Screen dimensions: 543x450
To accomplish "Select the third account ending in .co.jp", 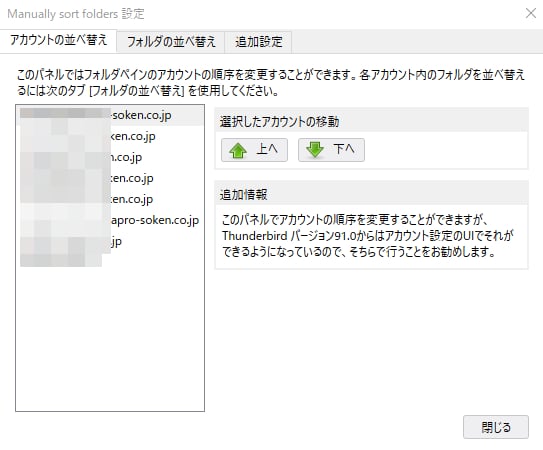I will click(x=110, y=157).
